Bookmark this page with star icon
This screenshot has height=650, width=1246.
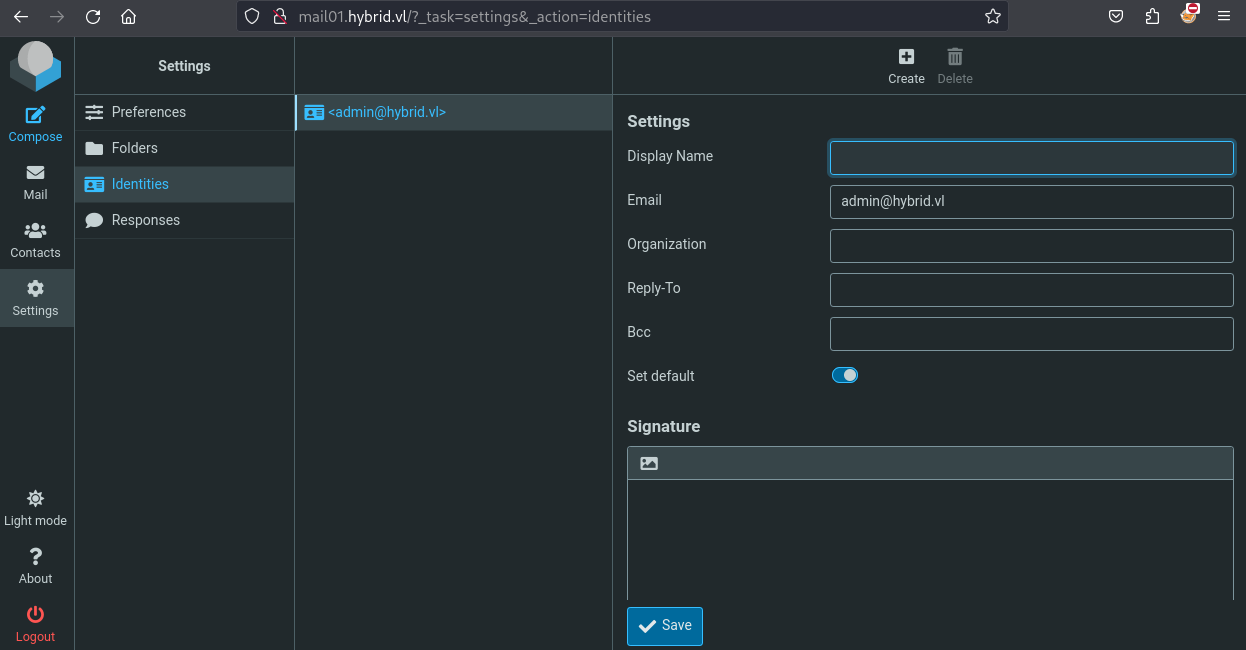[x=993, y=17]
